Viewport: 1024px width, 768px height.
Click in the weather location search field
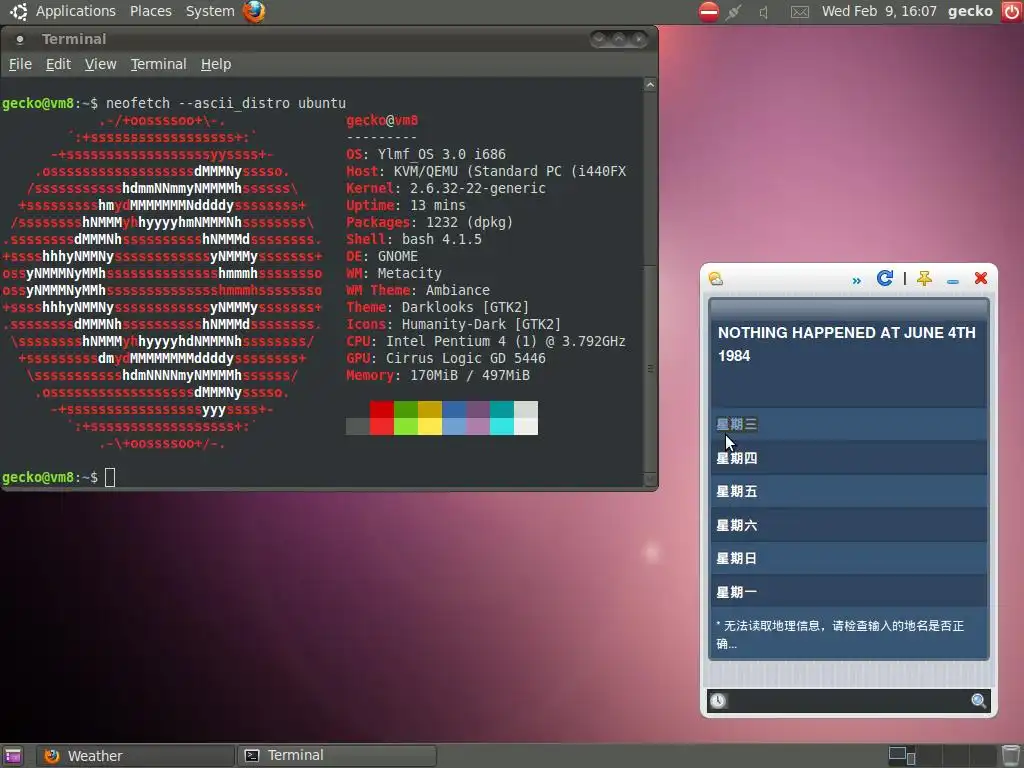[848, 701]
